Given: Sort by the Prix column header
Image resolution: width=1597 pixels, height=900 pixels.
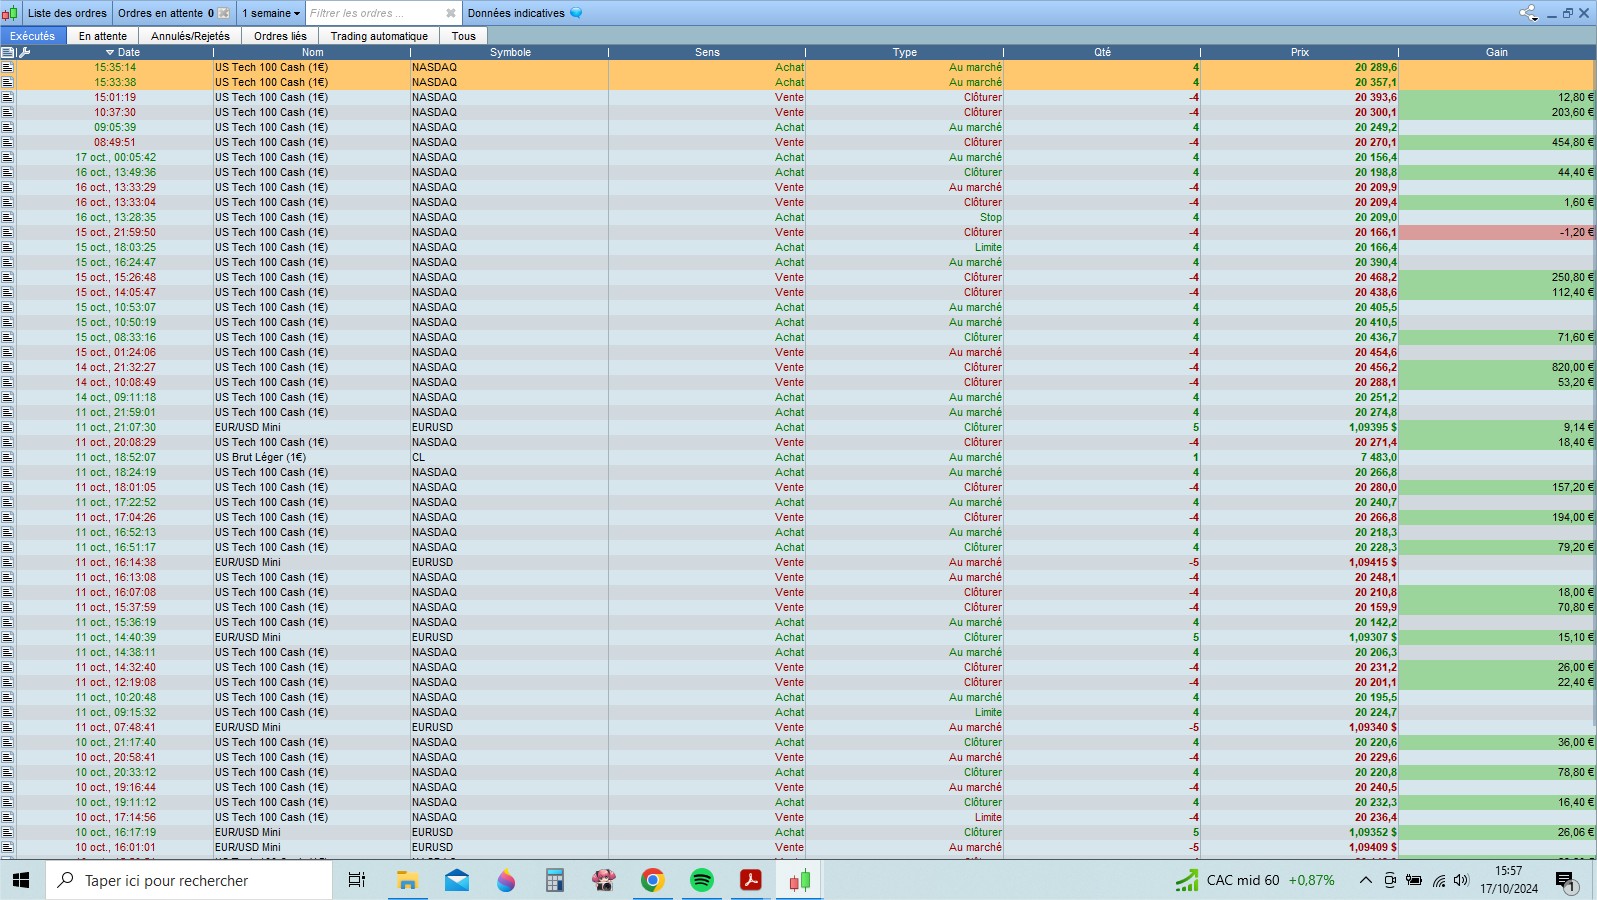Looking at the screenshot, I should click(x=1299, y=52).
